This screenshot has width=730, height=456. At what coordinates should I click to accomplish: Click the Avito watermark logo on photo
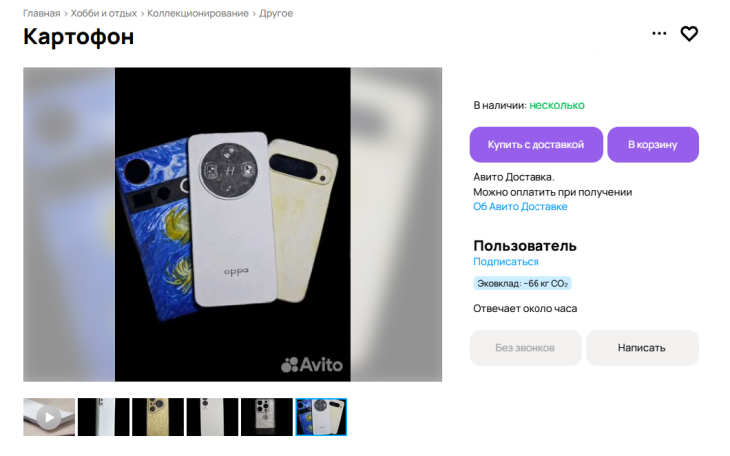(x=312, y=364)
